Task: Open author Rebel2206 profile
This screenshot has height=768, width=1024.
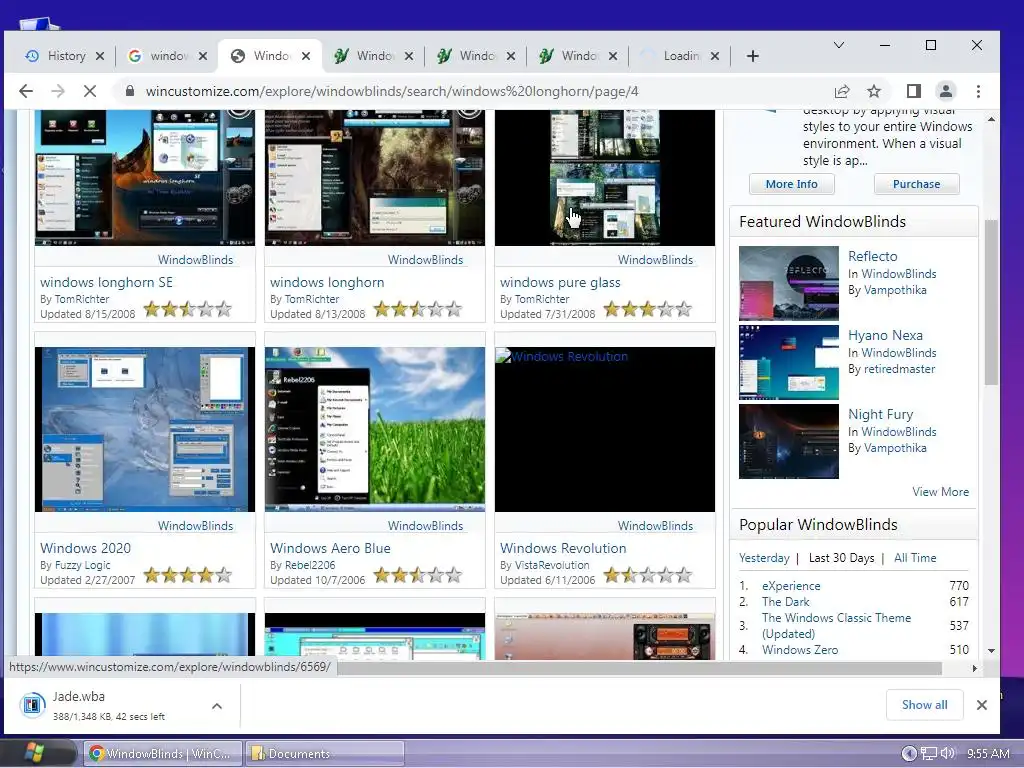Action: pyautogui.click(x=310, y=565)
